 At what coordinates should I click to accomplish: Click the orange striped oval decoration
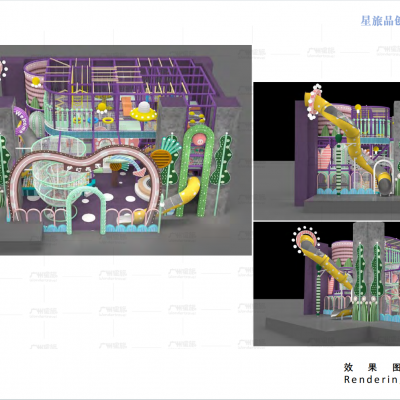(161, 158)
